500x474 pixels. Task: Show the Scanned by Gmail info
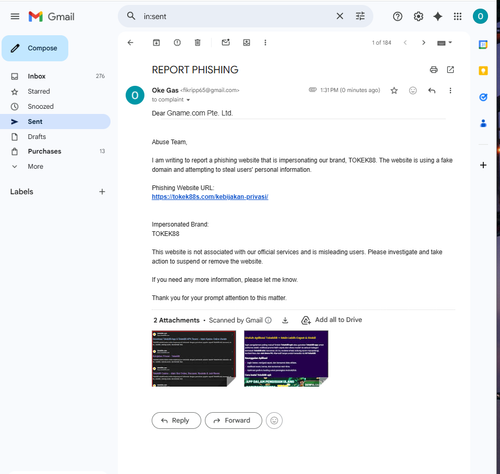click(268, 320)
